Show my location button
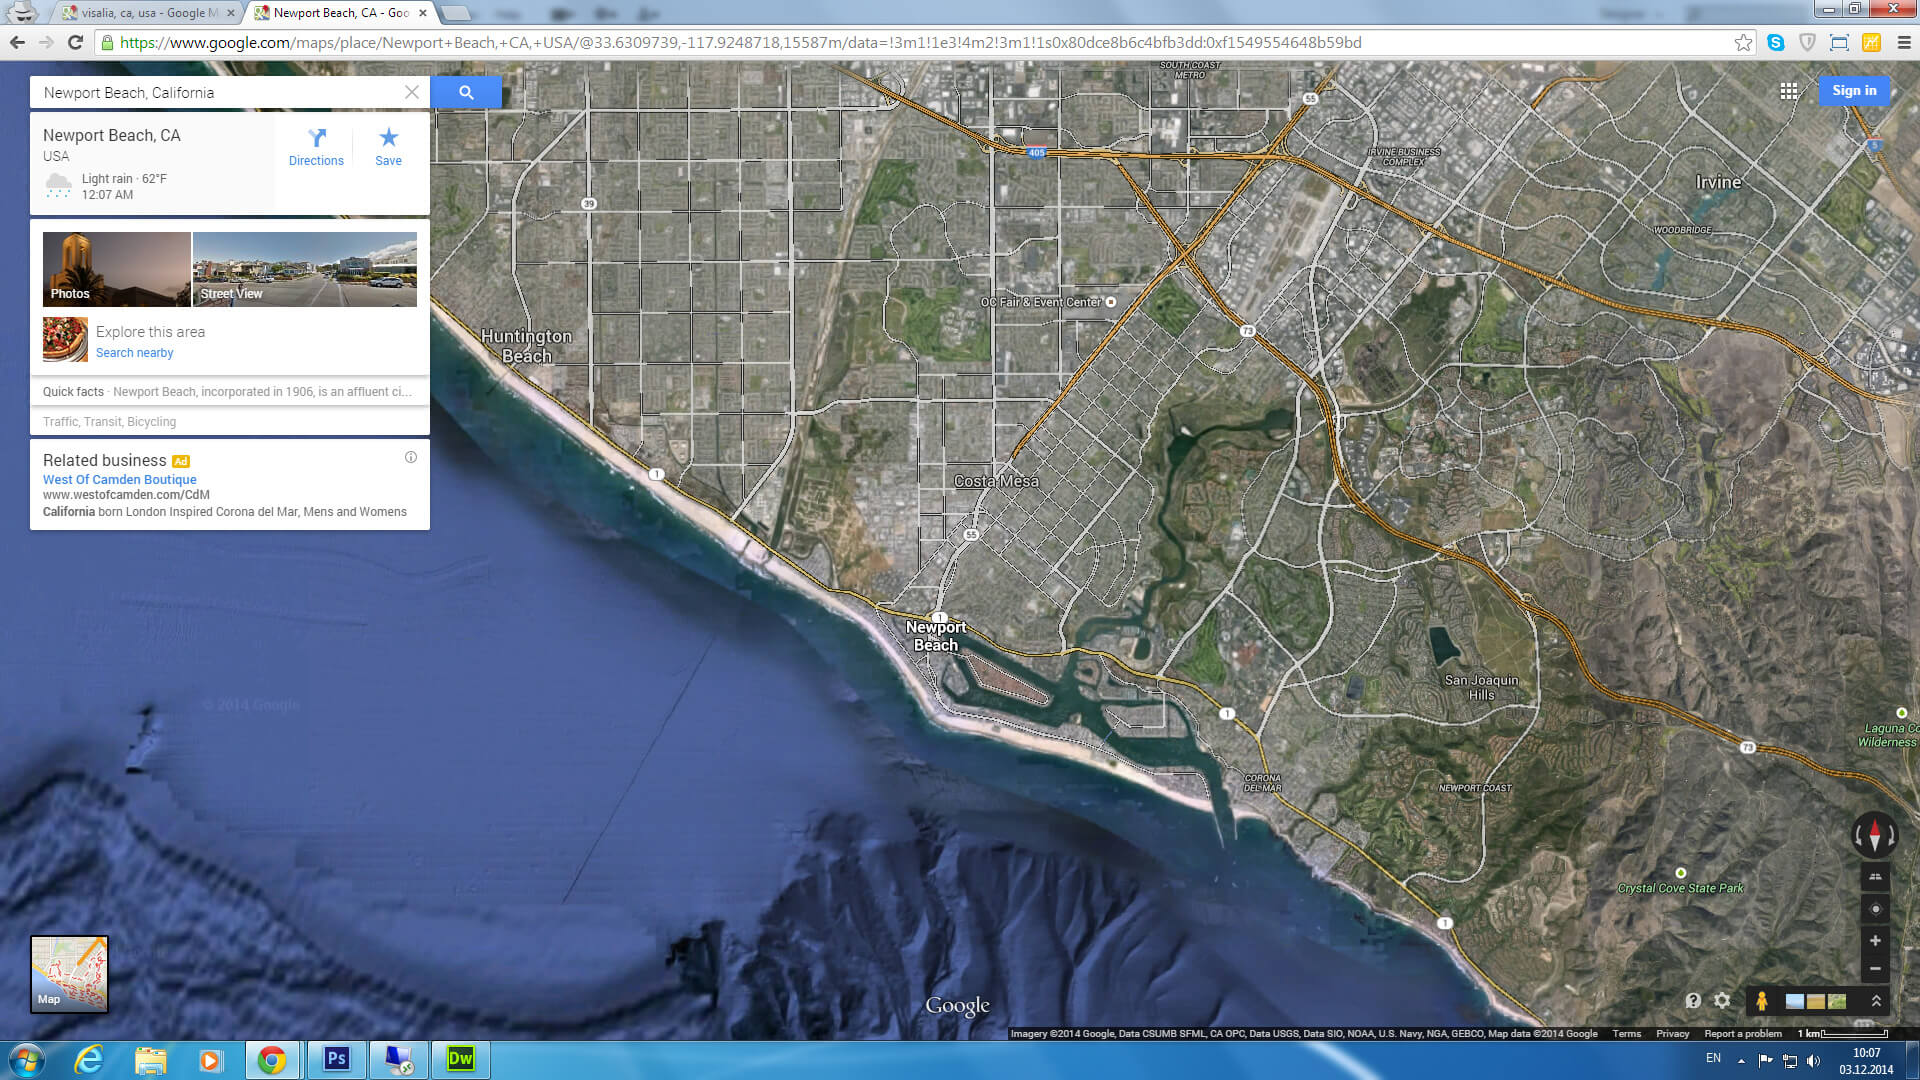 [x=1875, y=909]
